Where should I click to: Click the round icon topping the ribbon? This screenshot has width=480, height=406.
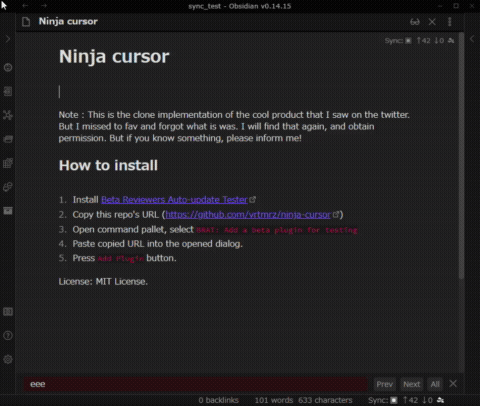coord(8,67)
